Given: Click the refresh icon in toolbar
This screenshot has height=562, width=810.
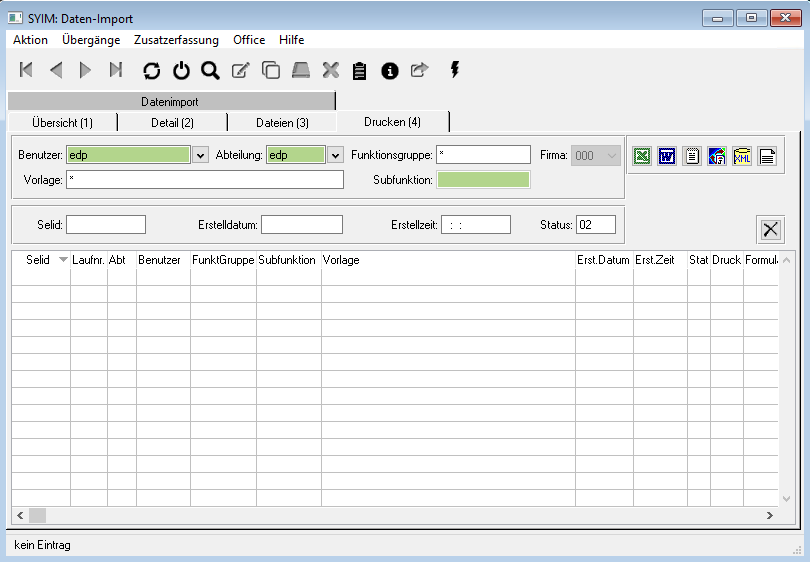Looking at the screenshot, I should coord(151,70).
